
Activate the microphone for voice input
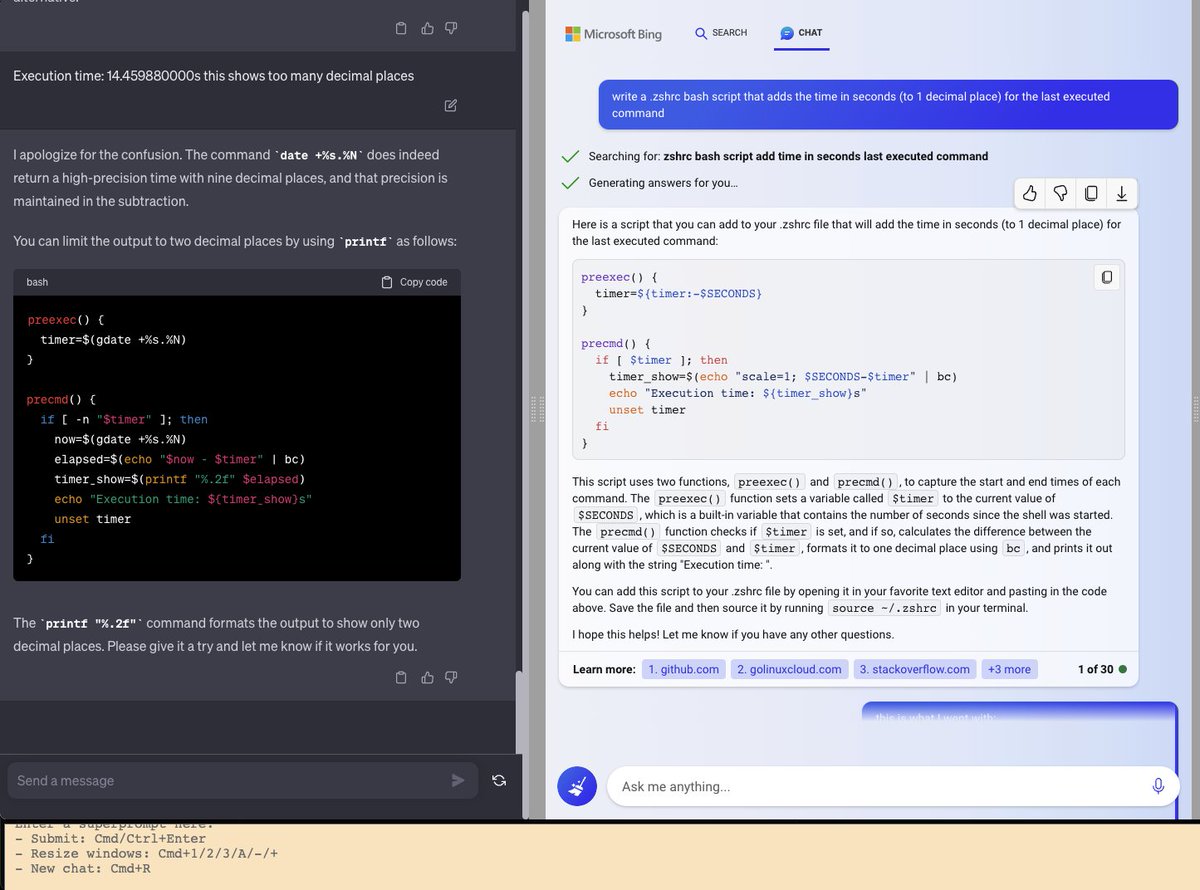tap(1158, 786)
